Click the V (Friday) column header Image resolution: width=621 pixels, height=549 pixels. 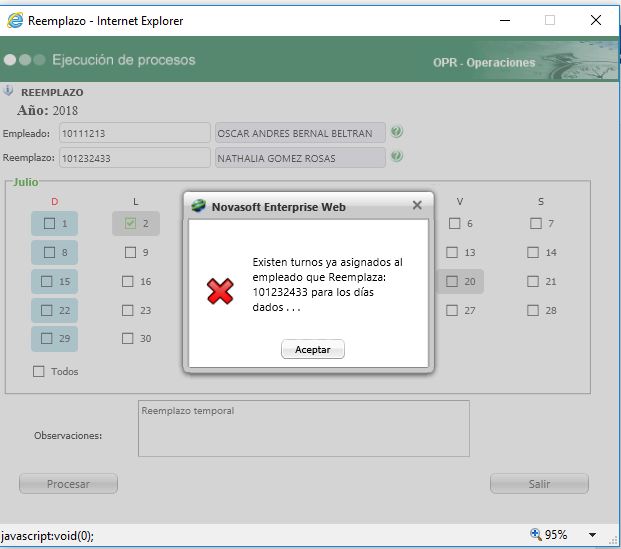click(x=460, y=202)
